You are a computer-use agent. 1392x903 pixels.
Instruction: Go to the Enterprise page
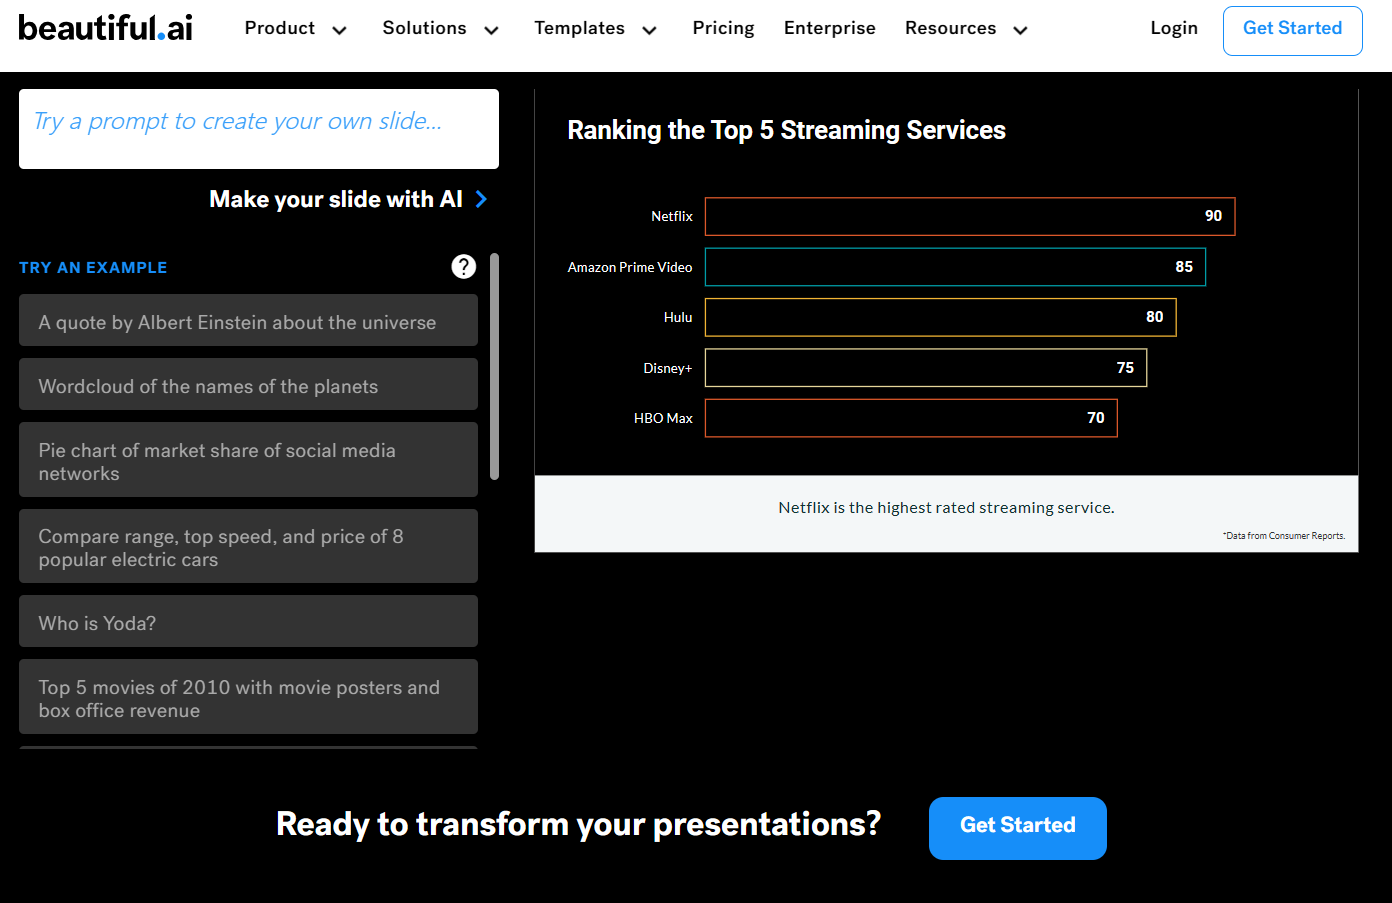click(x=830, y=28)
